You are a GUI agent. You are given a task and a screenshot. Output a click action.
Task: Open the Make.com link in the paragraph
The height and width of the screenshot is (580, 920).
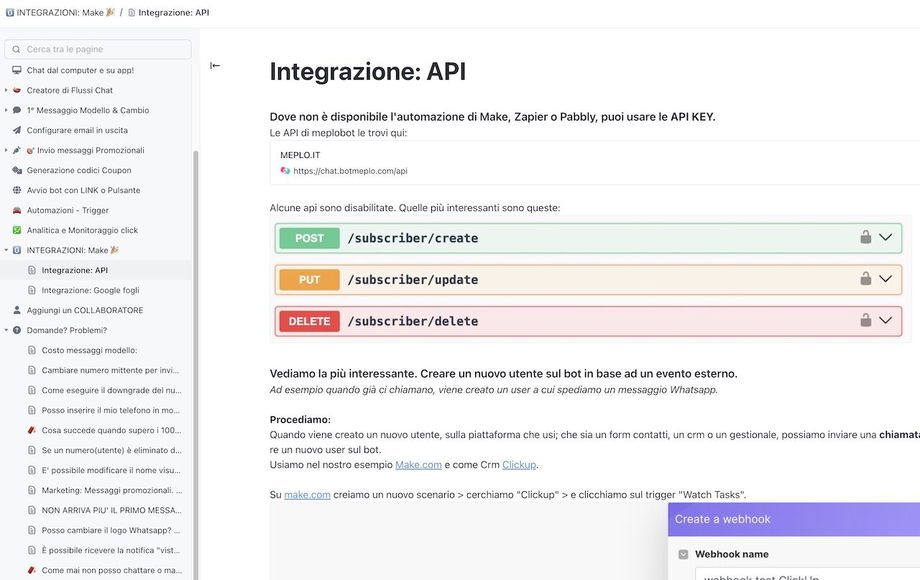(418, 465)
